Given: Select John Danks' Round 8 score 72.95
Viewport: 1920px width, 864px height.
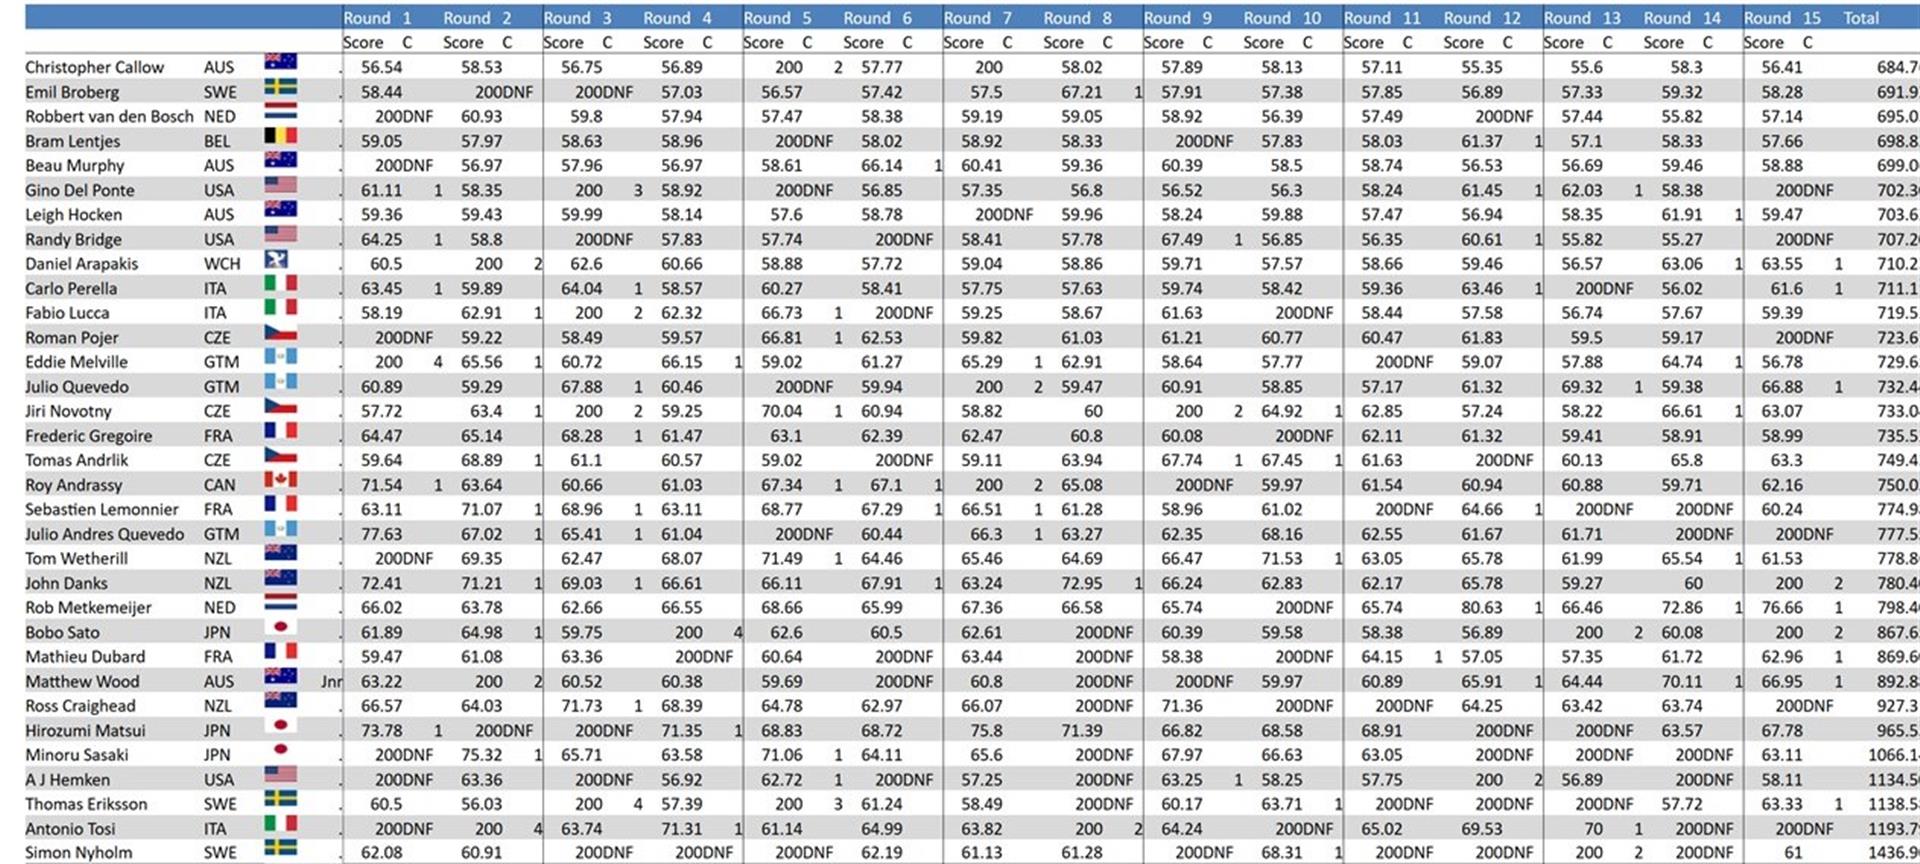Looking at the screenshot, I should click(x=1081, y=583).
